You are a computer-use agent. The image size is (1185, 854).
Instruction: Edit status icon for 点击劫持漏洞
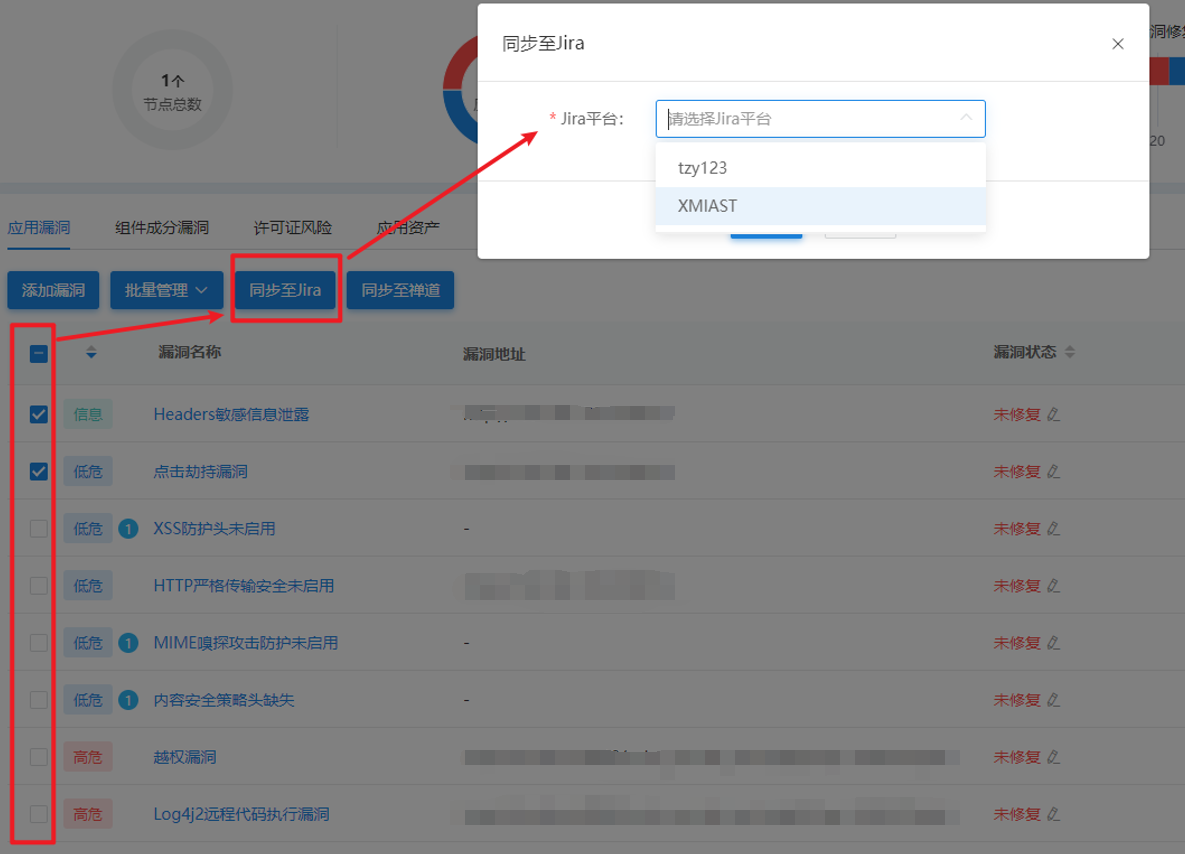point(1054,472)
